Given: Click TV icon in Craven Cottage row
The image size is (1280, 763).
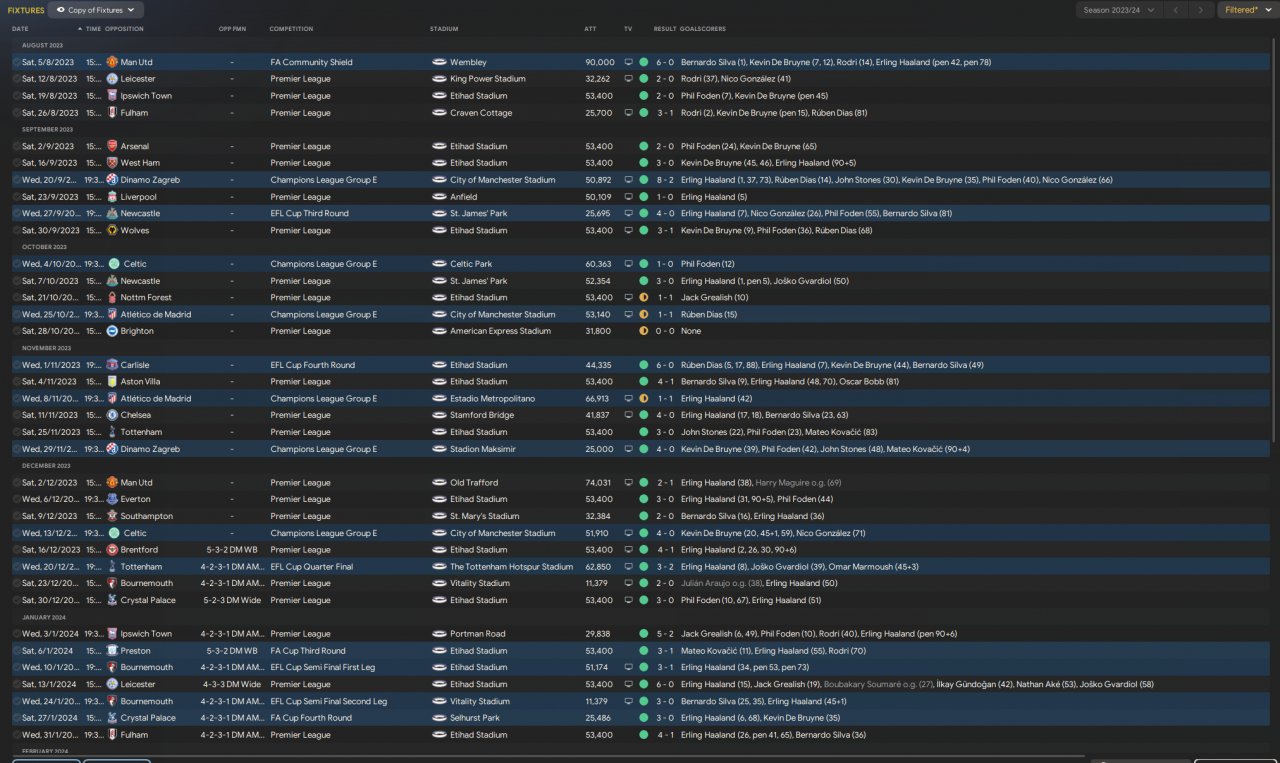Looking at the screenshot, I should click(629, 113).
